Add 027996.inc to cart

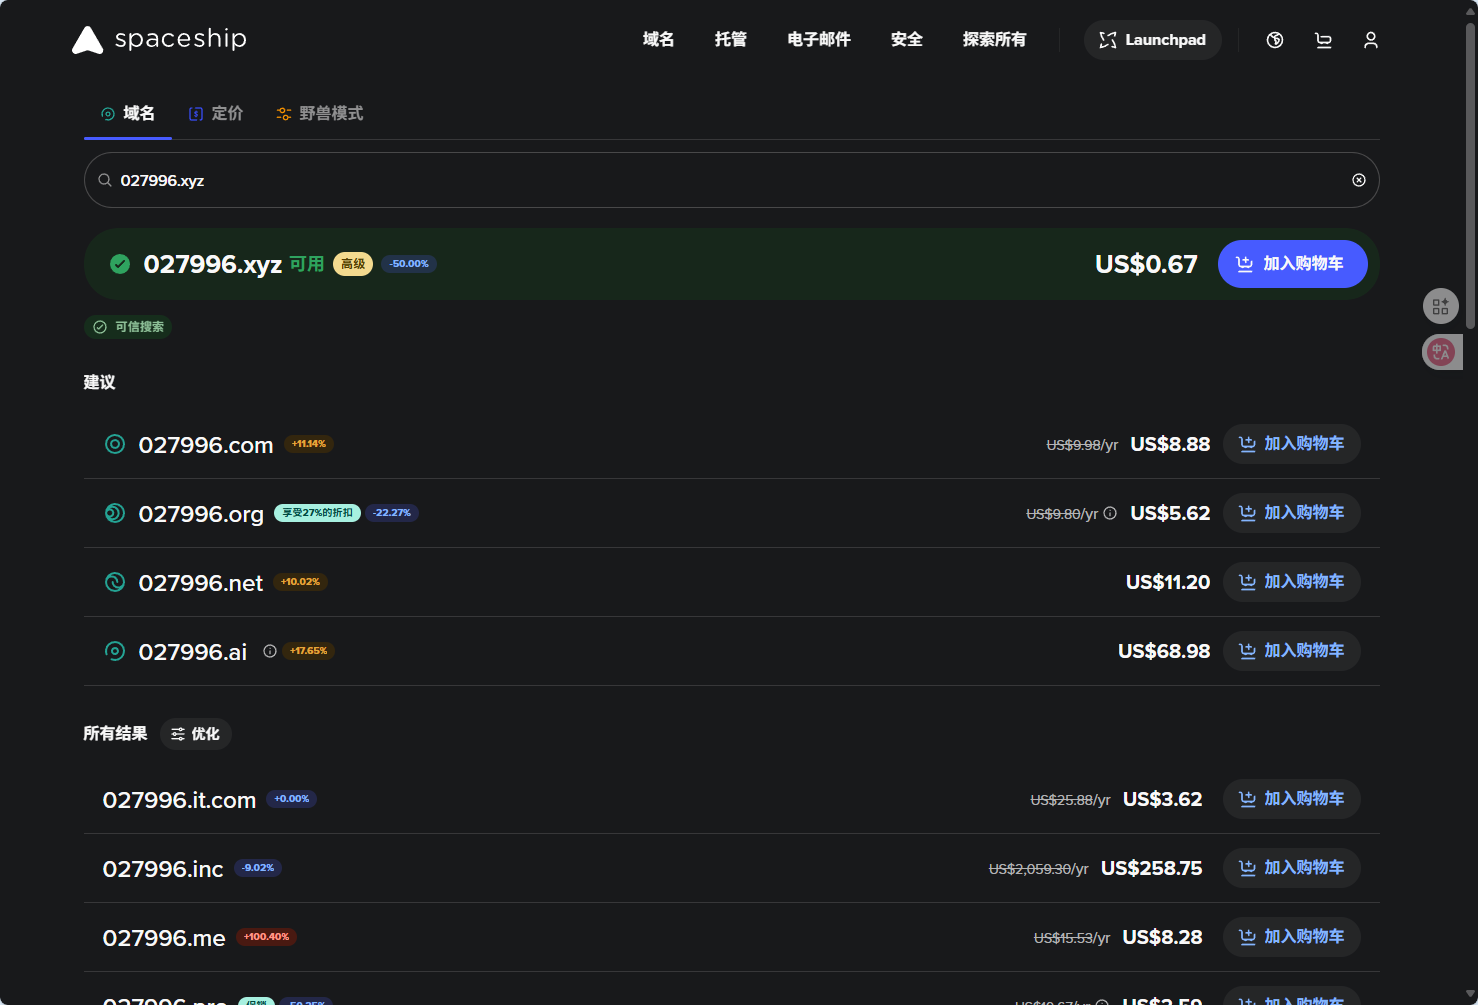click(1291, 868)
